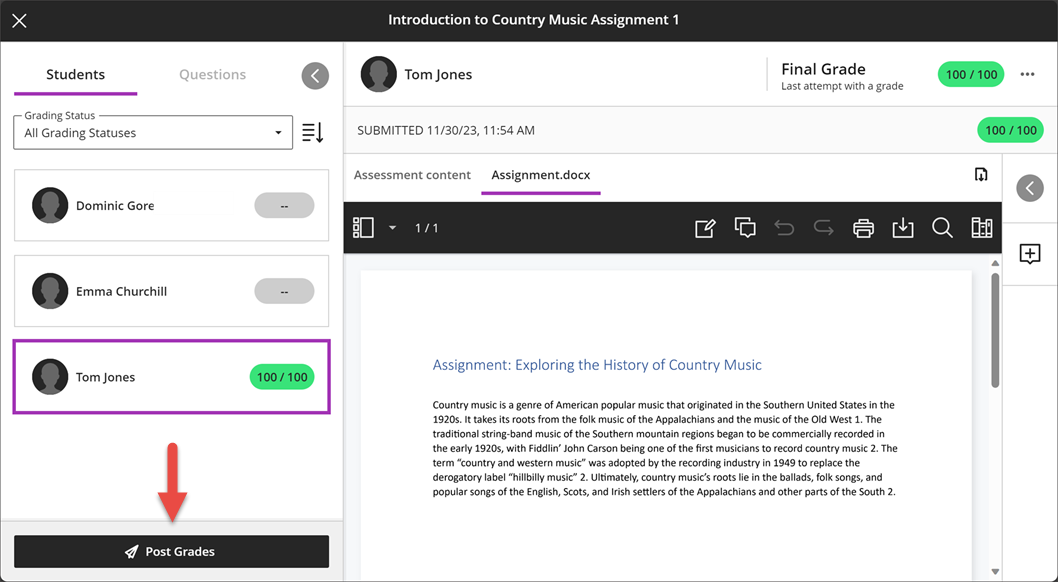The height and width of the screenshot is (582, 1058).
Task: Open the more options ellipsis menu
Action: tap(1028, 74)
